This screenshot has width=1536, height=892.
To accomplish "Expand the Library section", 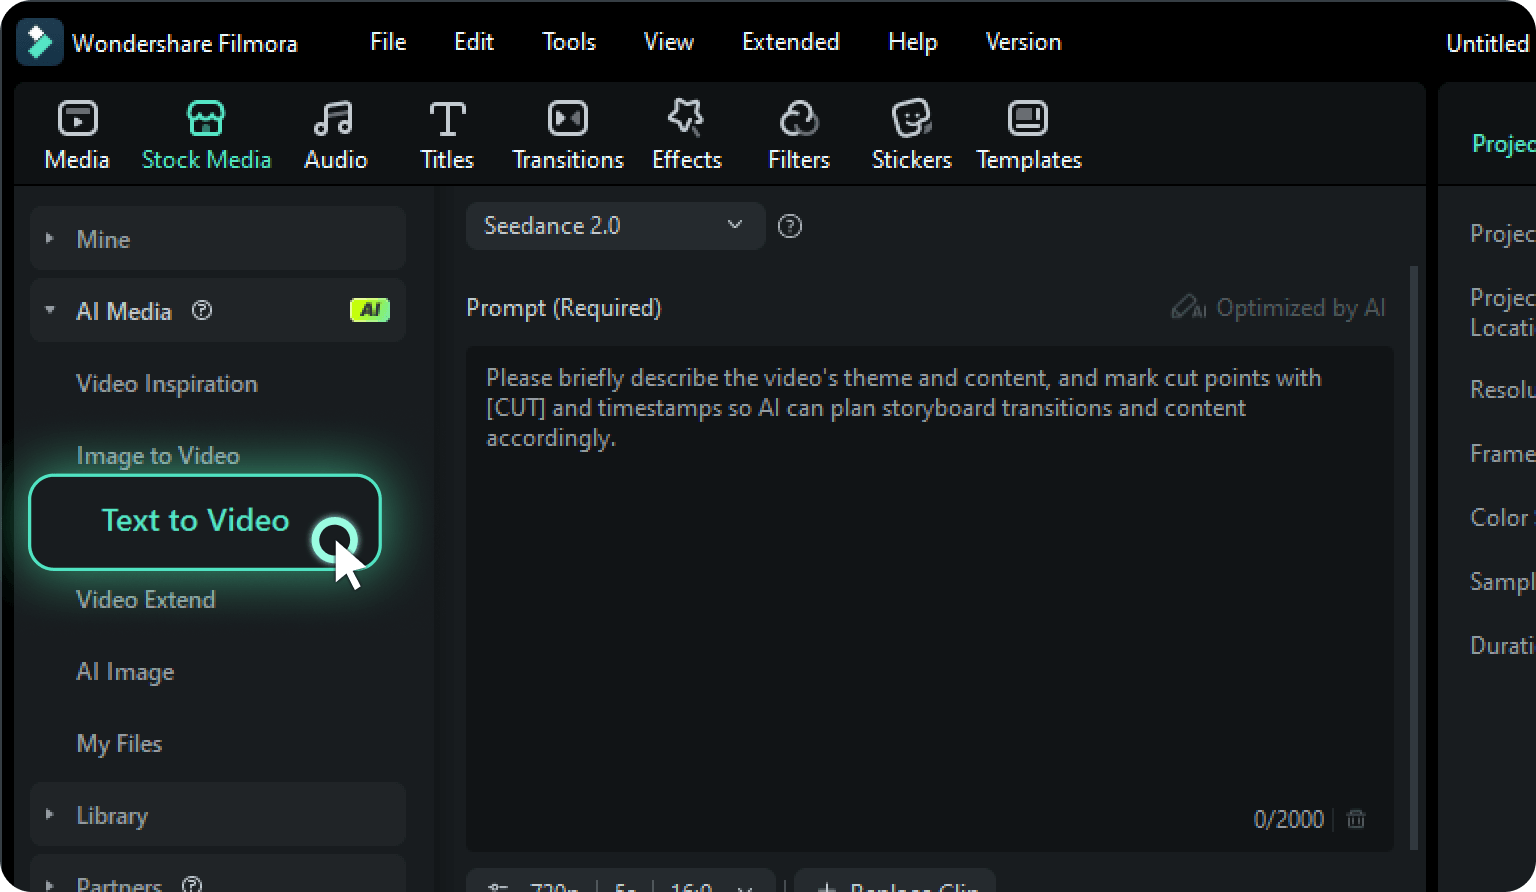I will point(112,815).
